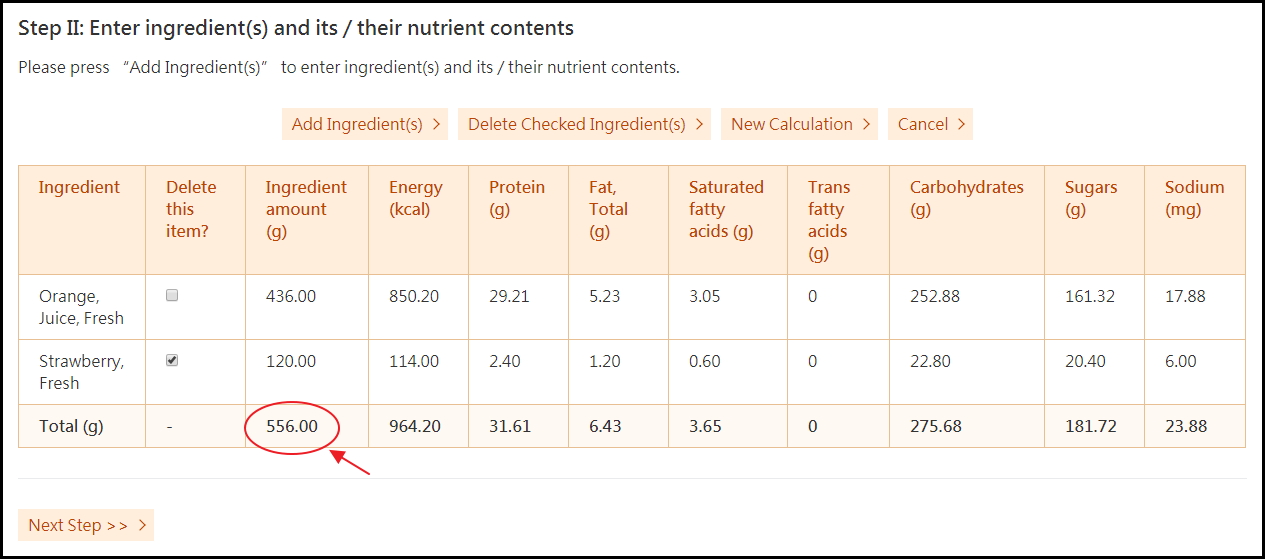Click the Protein (g) column header
The height and width of the screenshot is (559, 1265).
517,198
